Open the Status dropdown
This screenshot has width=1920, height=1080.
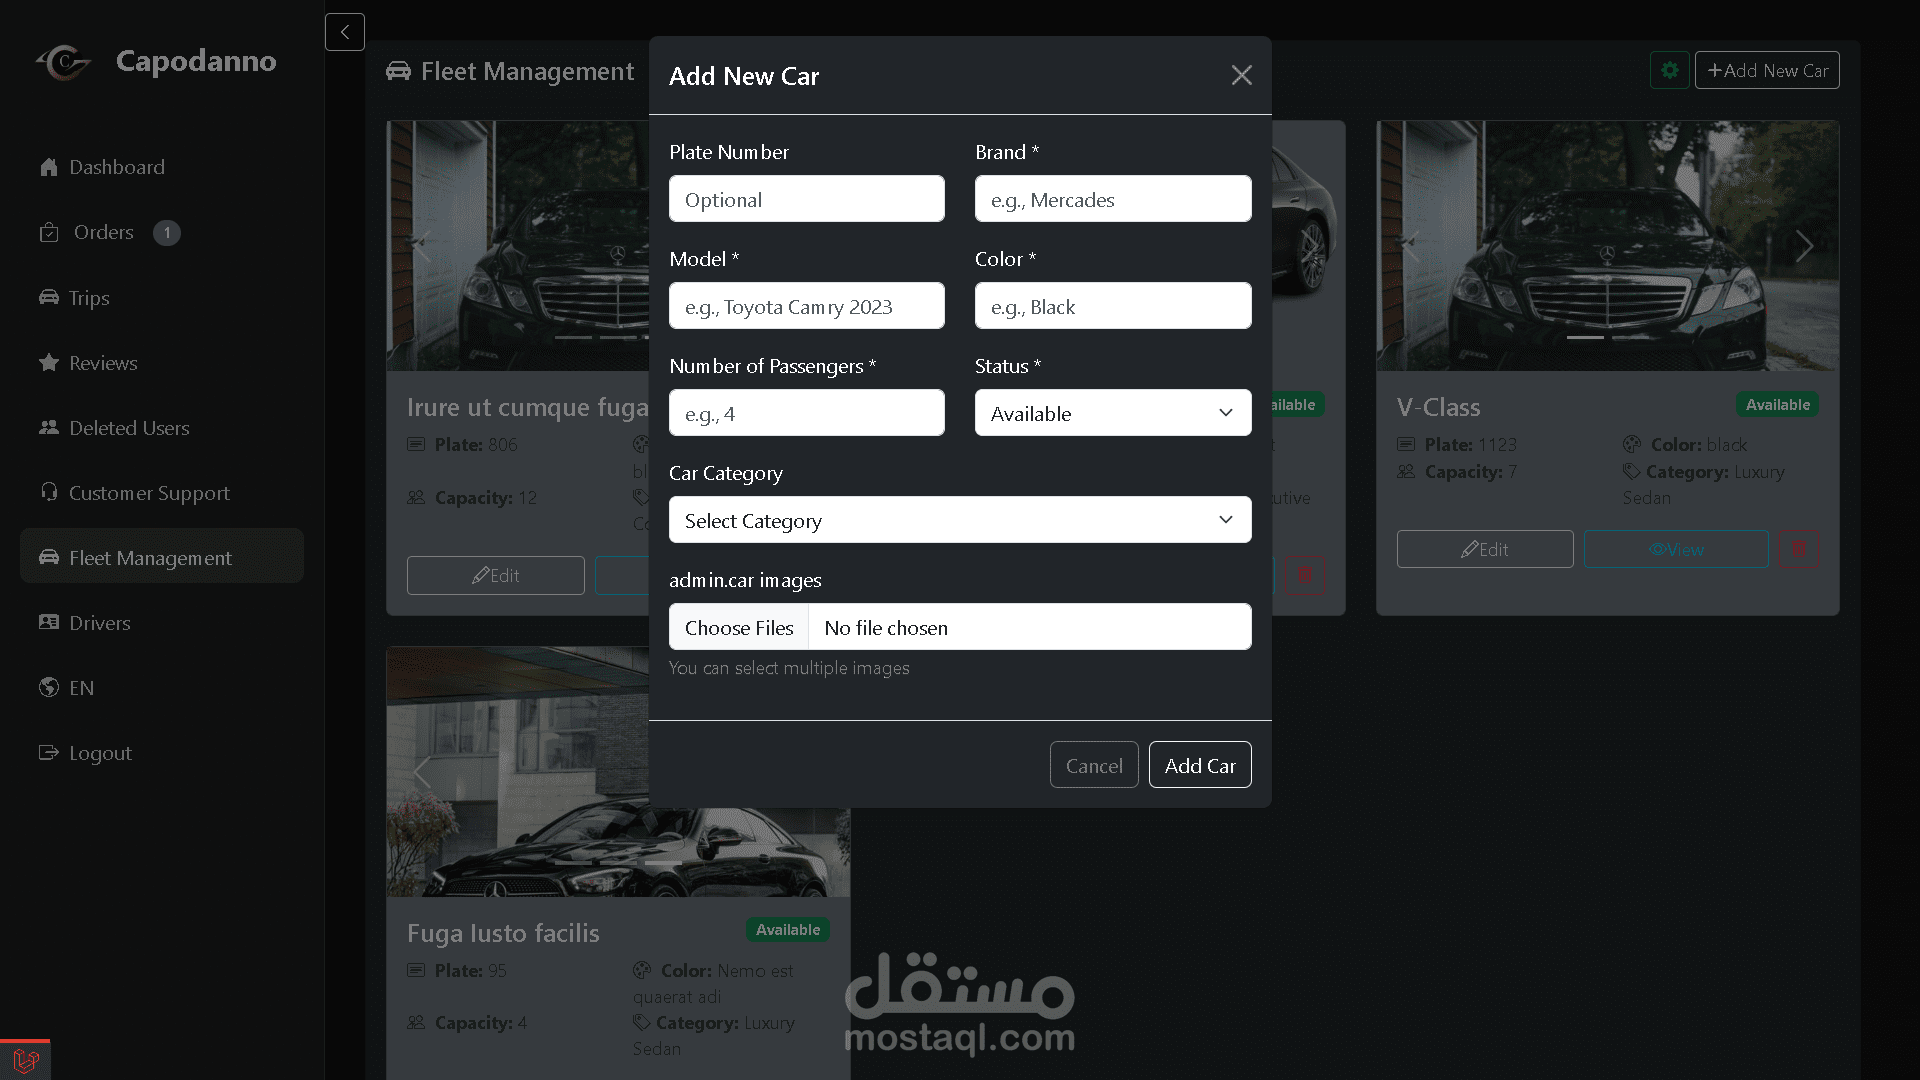pos(1112,413)
